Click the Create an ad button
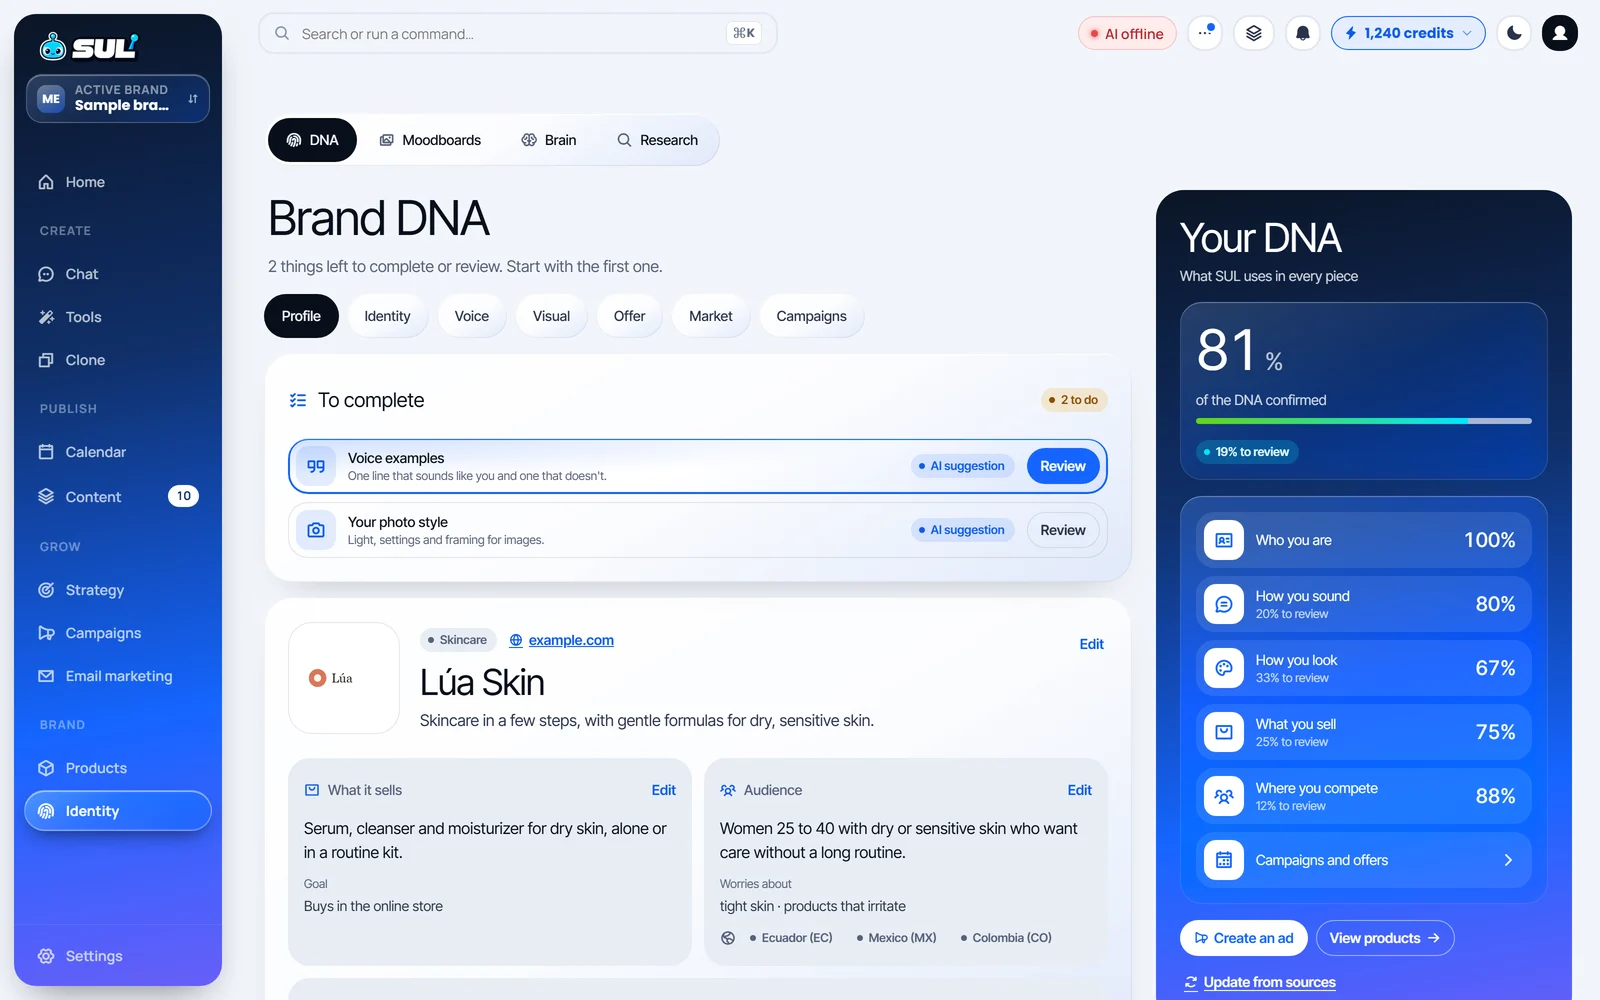 tap(1244, 938)
